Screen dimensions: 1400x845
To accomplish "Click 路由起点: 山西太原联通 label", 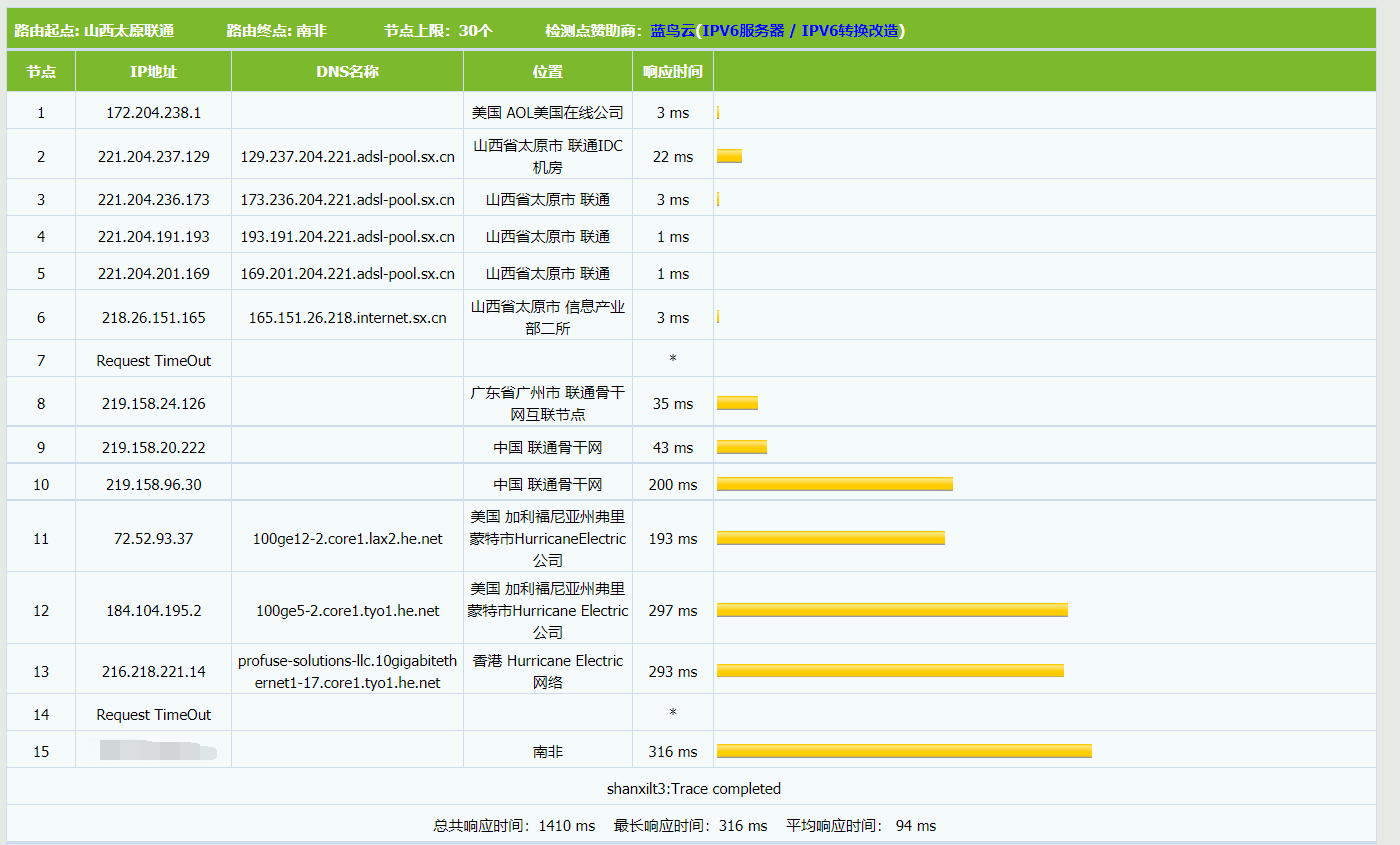I will click(x=94, y=31).
